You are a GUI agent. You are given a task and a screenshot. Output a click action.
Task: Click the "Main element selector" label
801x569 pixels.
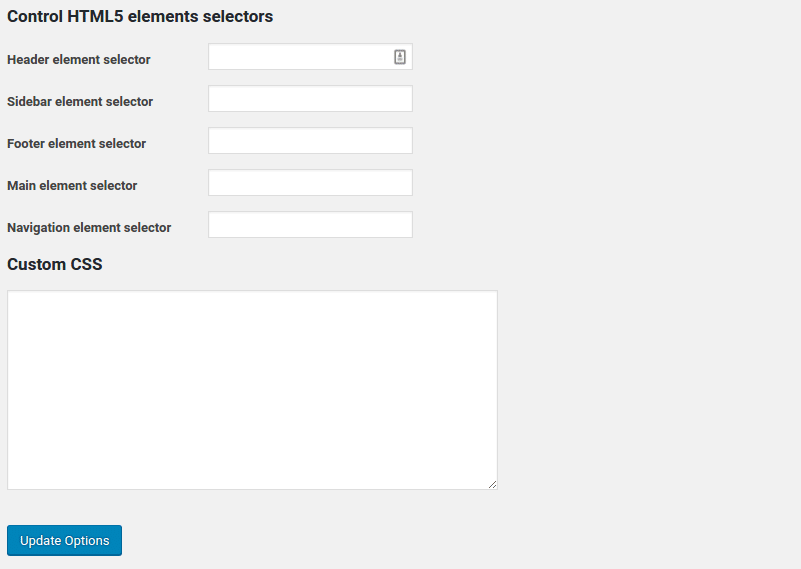point(72,186)
